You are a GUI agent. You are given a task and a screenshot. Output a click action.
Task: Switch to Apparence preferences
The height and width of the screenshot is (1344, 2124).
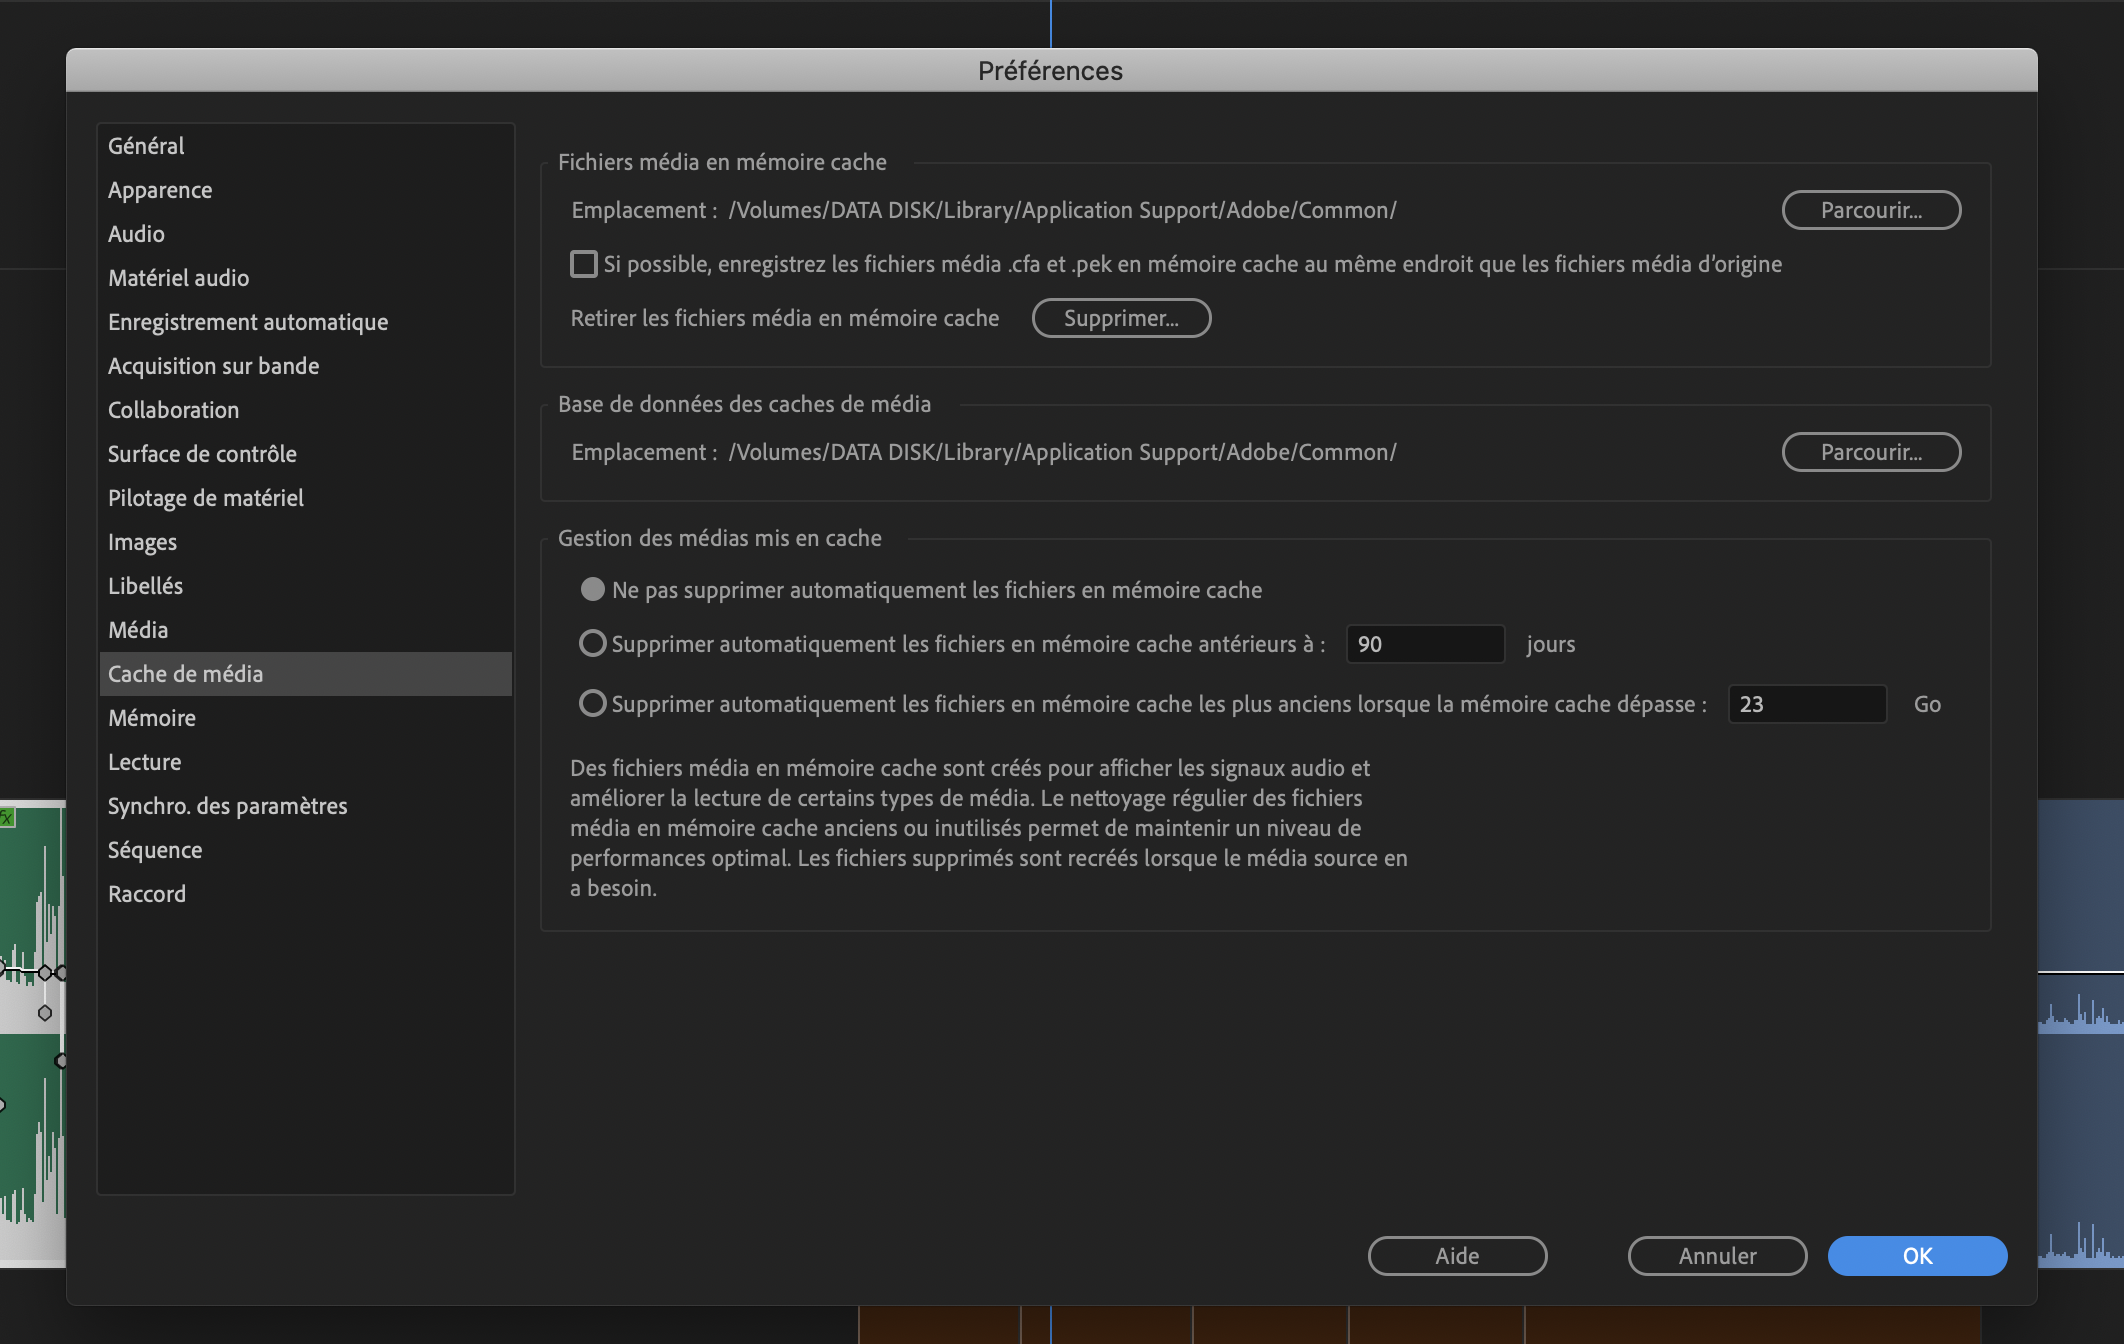point(160,190)
